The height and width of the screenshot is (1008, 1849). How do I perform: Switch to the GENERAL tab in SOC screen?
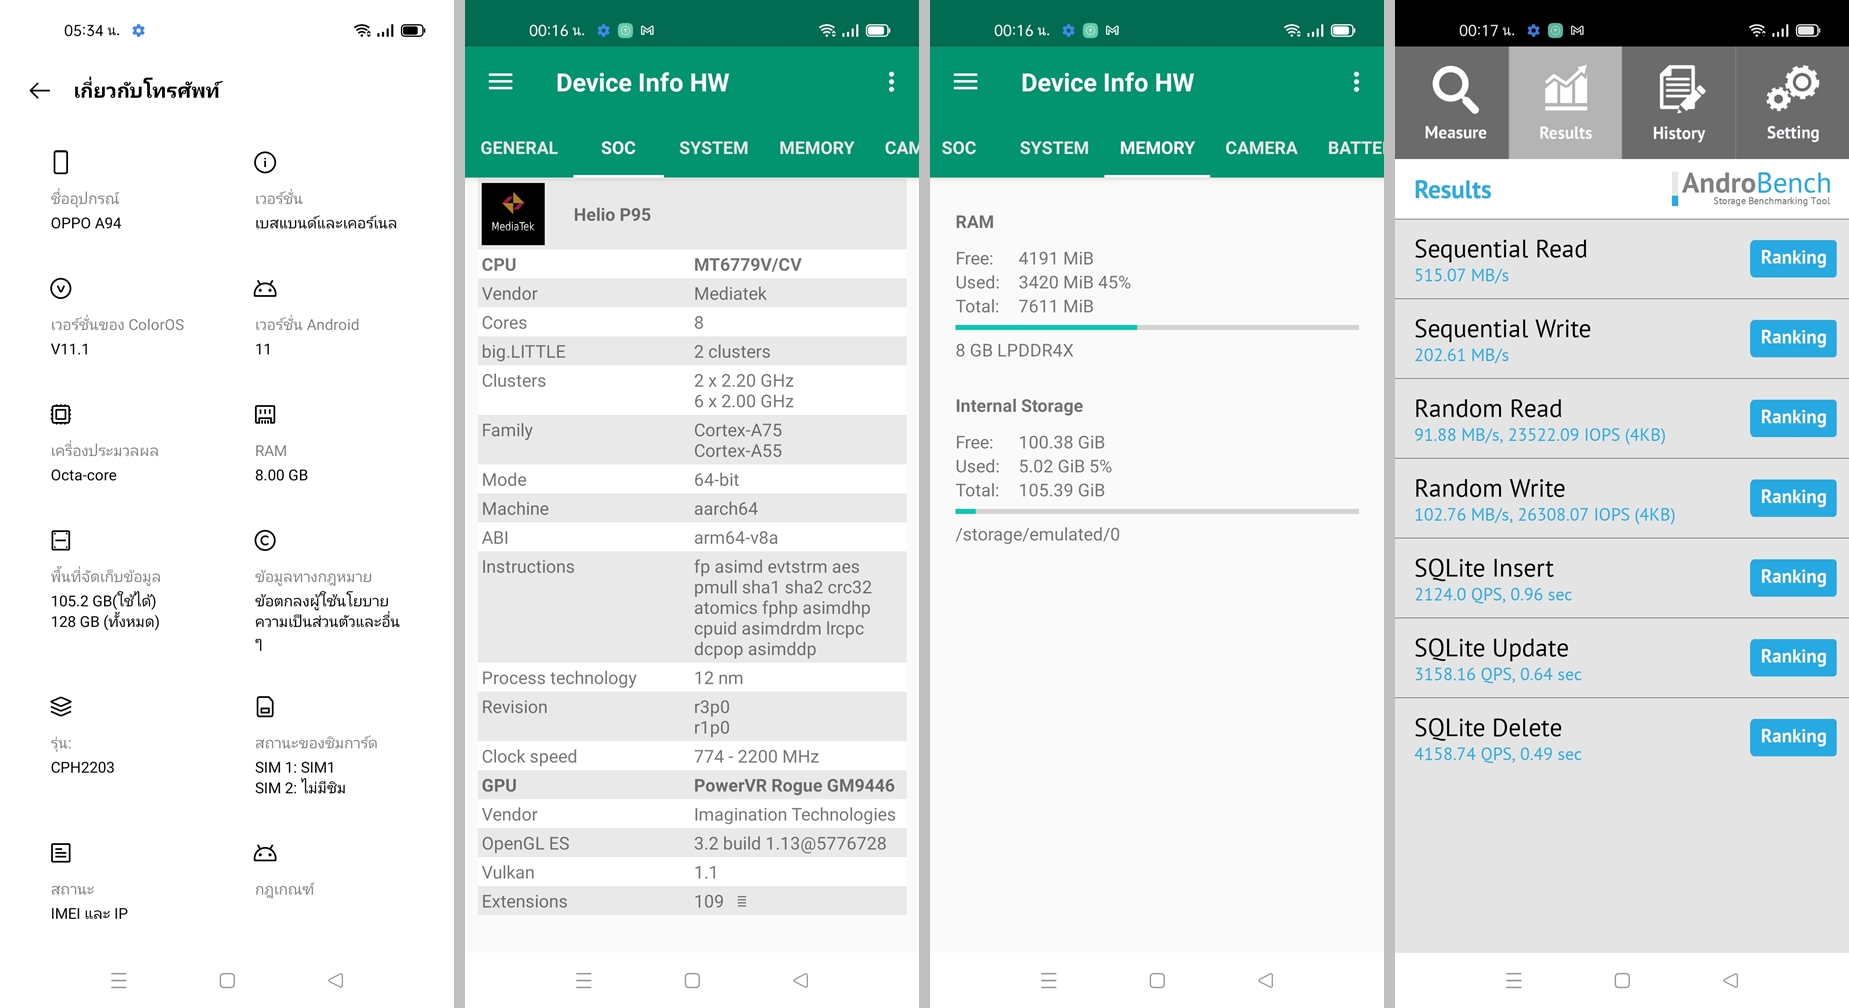coord(519,148)
